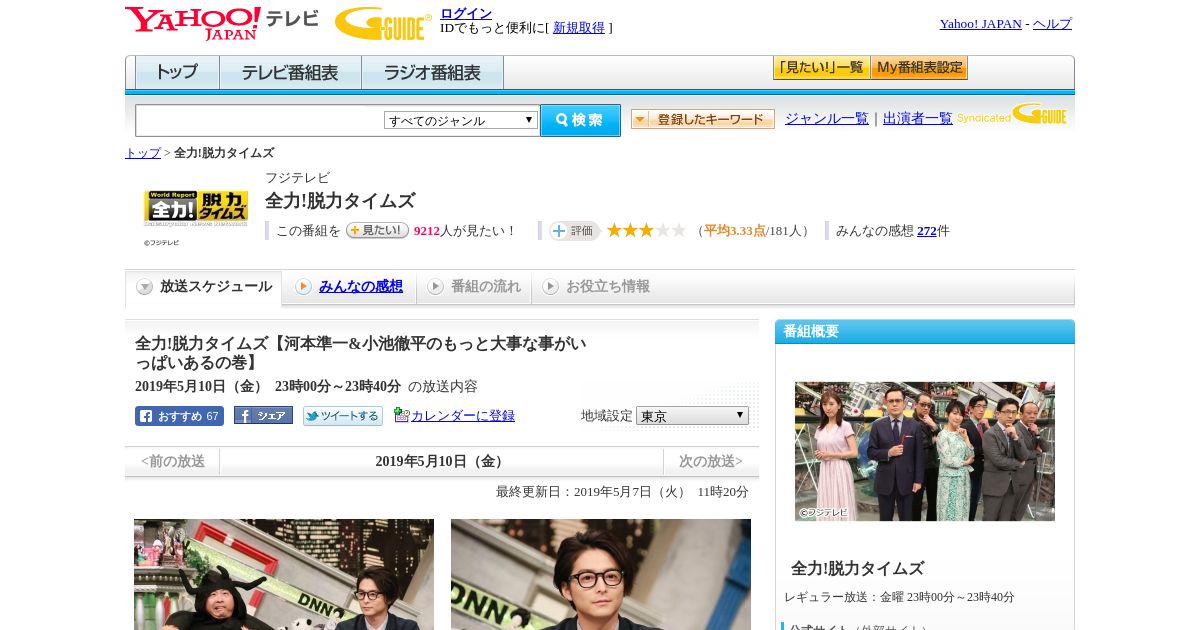The width and height of the screenshot is (1200, 630).
Task: Click the 評価 plus rating button
Action: pos(574,231)
